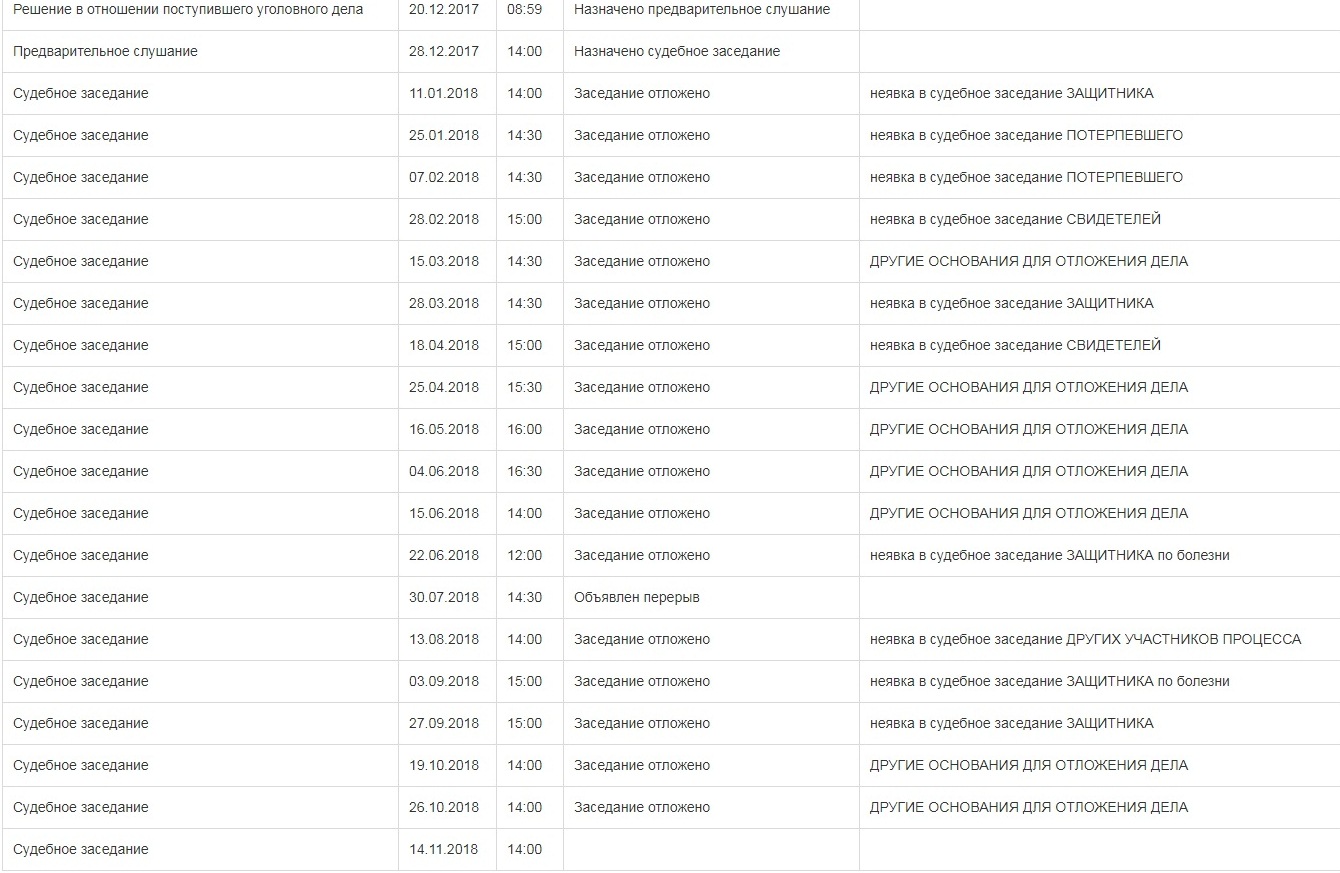The width and height of the screenshot is (1340, 873).
Task: Click 'Решение в отношении поступившего уголовного дела' cell
Action: [x=189, y=9]
